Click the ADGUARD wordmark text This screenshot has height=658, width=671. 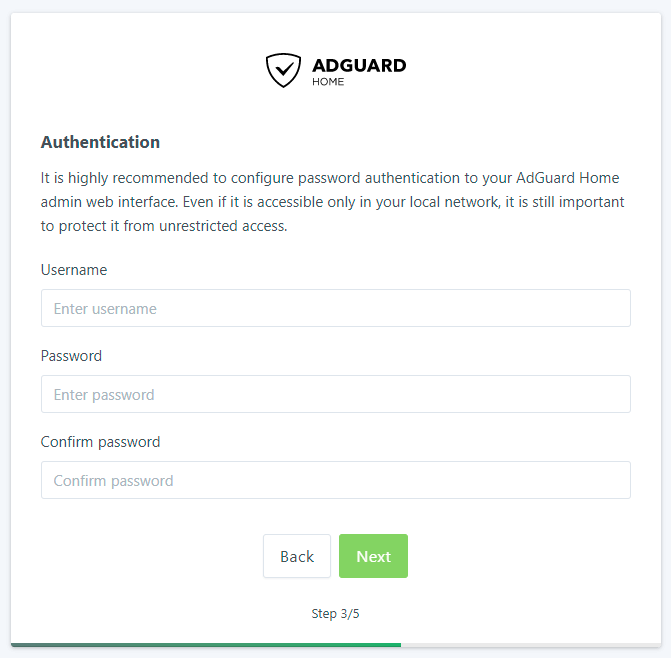click(x=359, y=66)
